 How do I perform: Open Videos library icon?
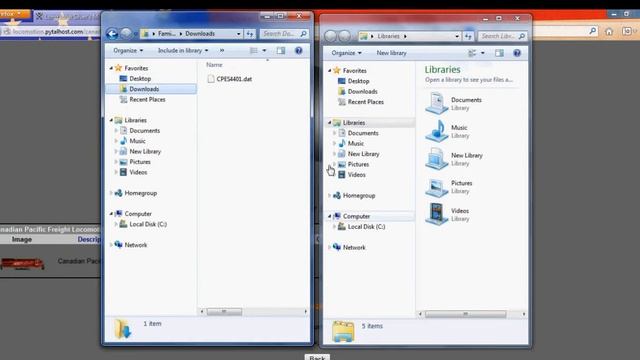point(437,214)
